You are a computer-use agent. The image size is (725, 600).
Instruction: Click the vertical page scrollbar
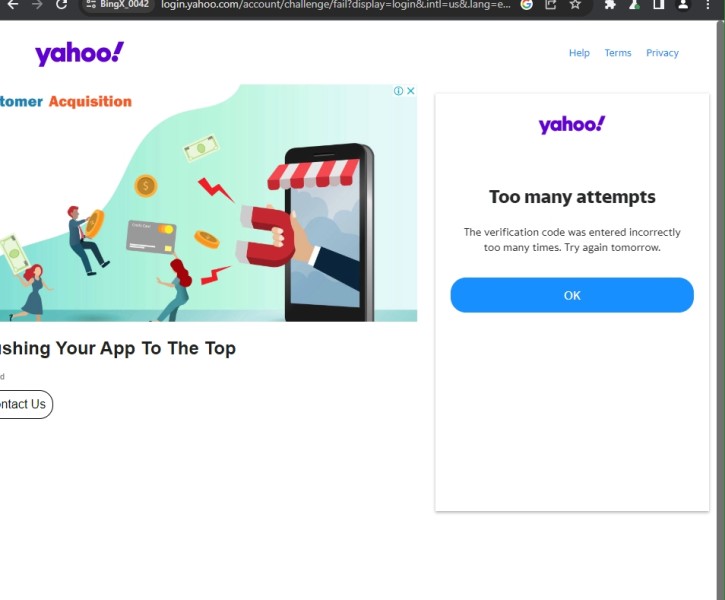(x=720, y=310)
